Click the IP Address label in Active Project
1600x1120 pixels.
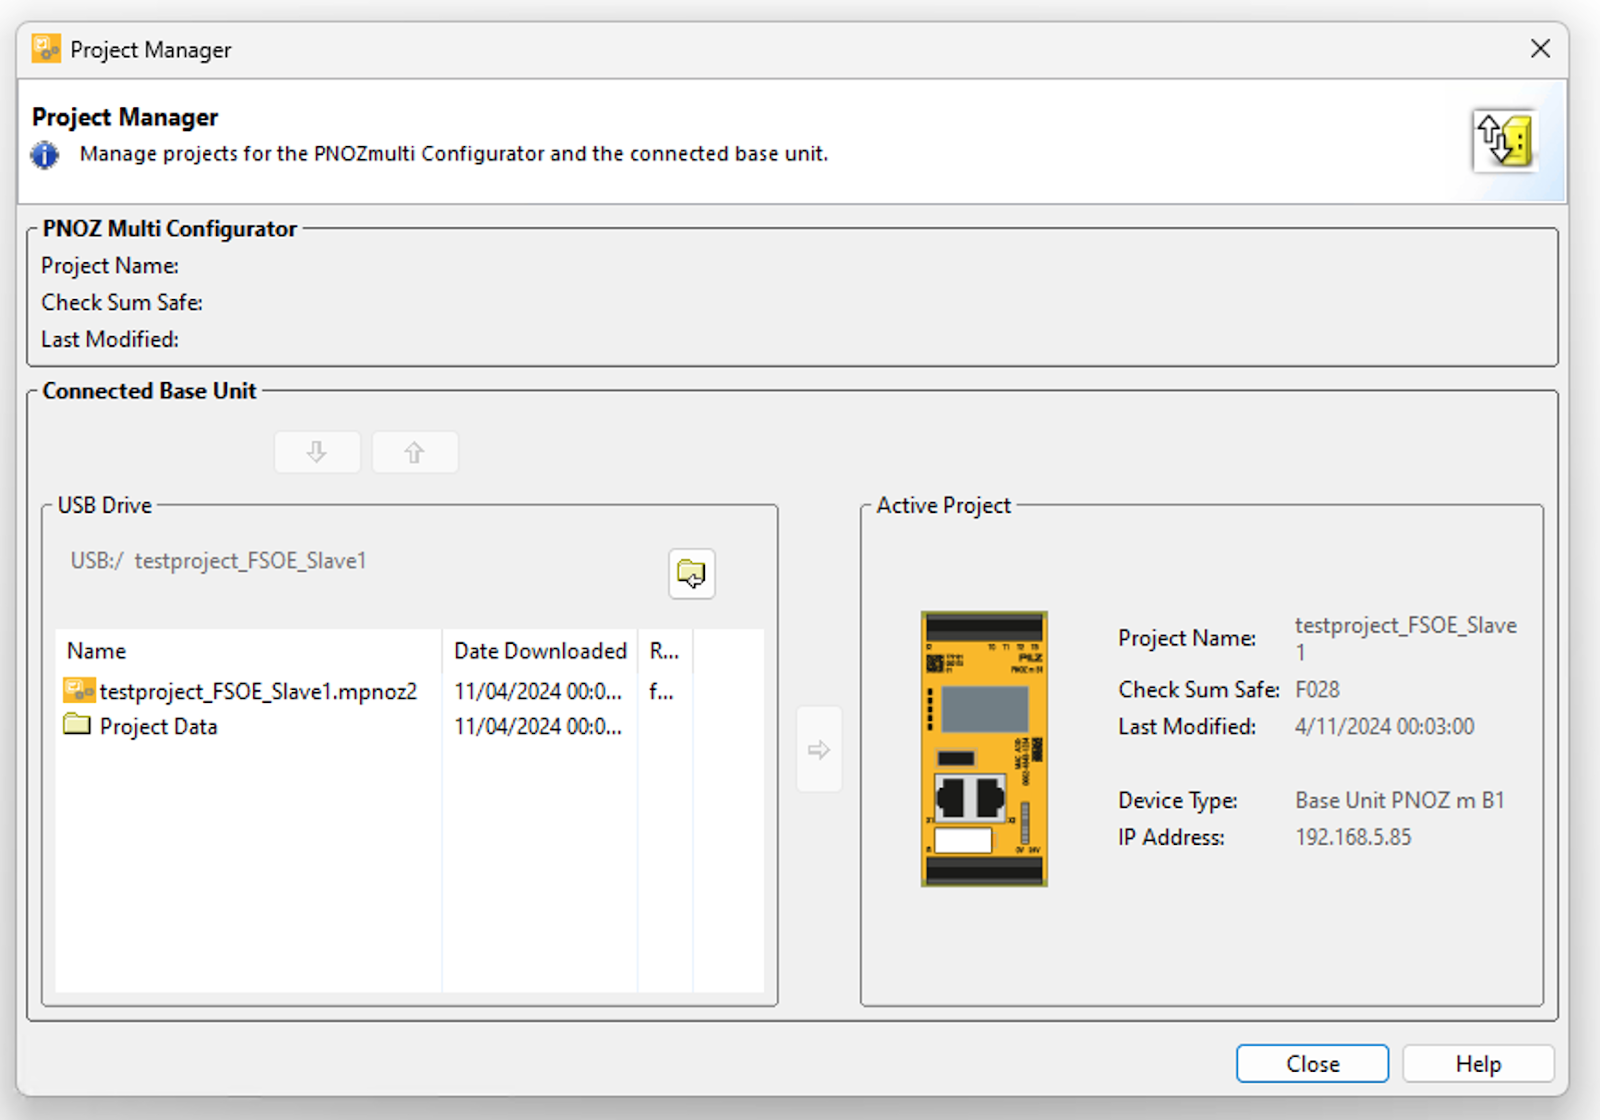[x=1171, y=837]
